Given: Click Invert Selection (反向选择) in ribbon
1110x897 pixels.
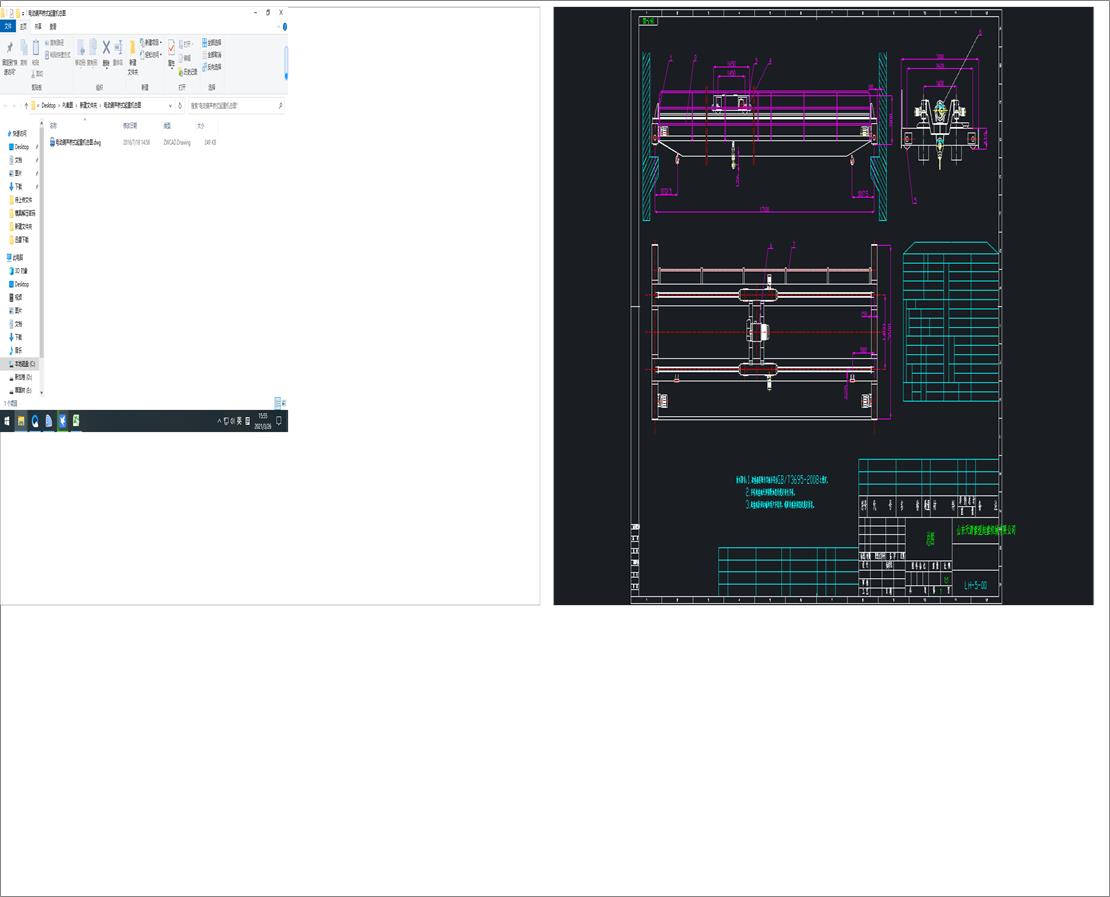Looking at the screenshot, I should (x=212, y=67).
